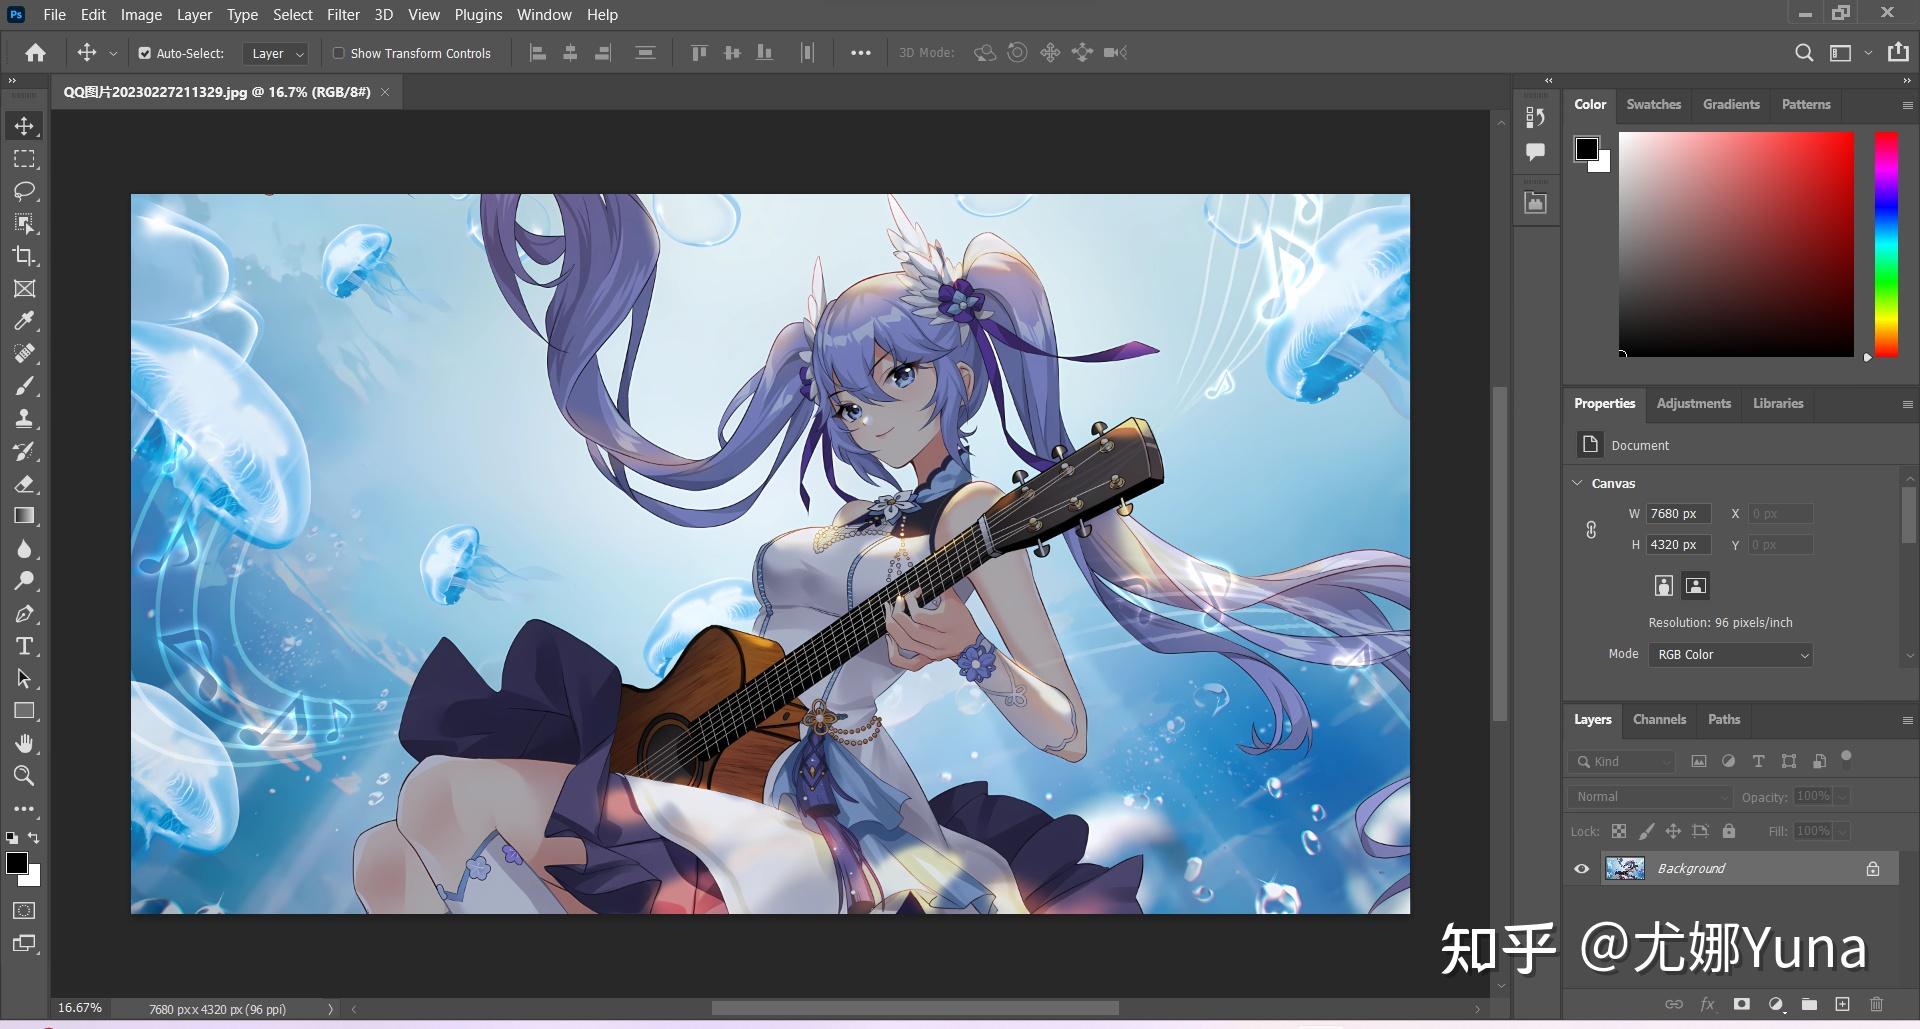Viewport: 1920px width, 1029px height.
Task: Open the layer Kind filter dropdown
Action: 1621,762
